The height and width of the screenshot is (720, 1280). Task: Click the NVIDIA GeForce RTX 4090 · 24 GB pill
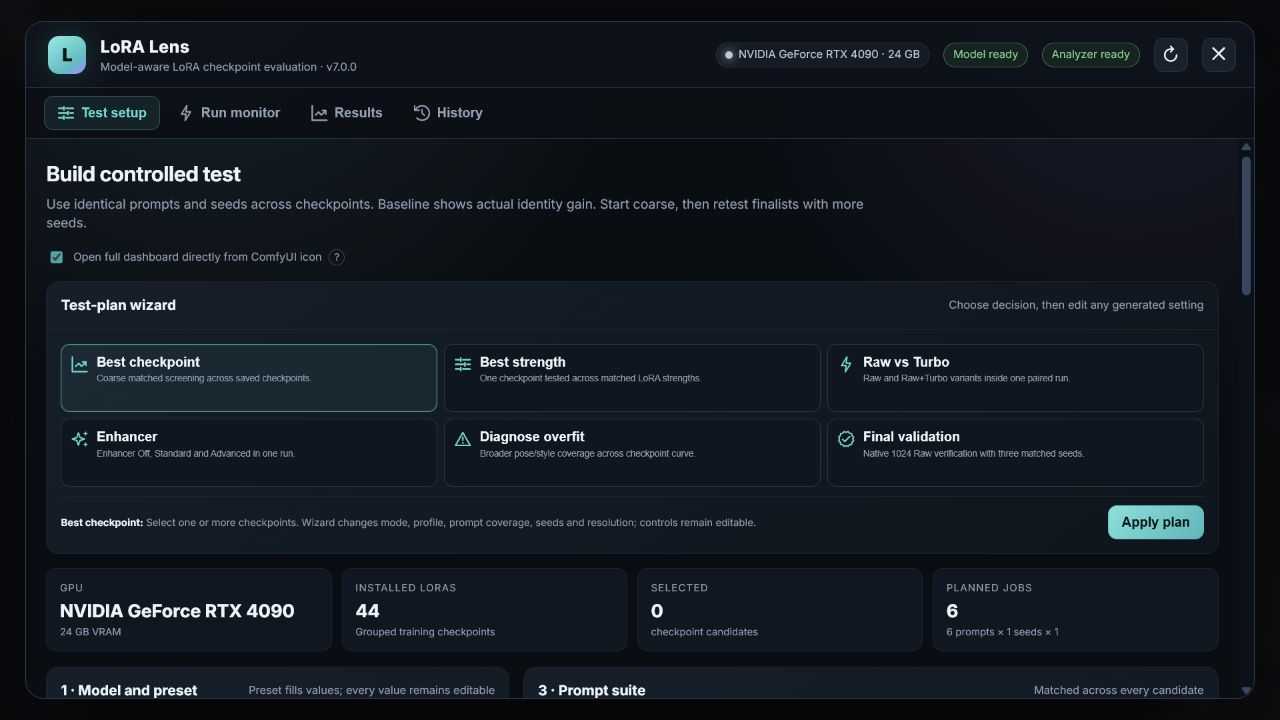[x=822, y=55]
